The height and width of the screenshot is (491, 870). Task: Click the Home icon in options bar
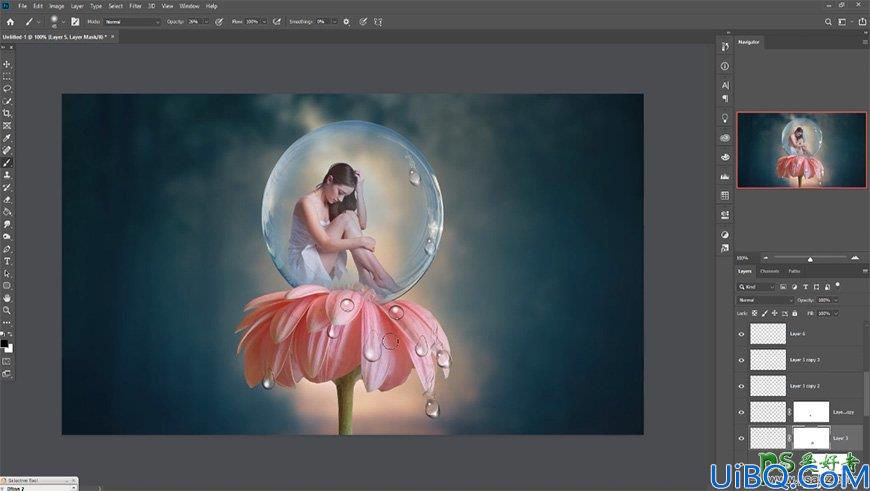click(10, 22)
